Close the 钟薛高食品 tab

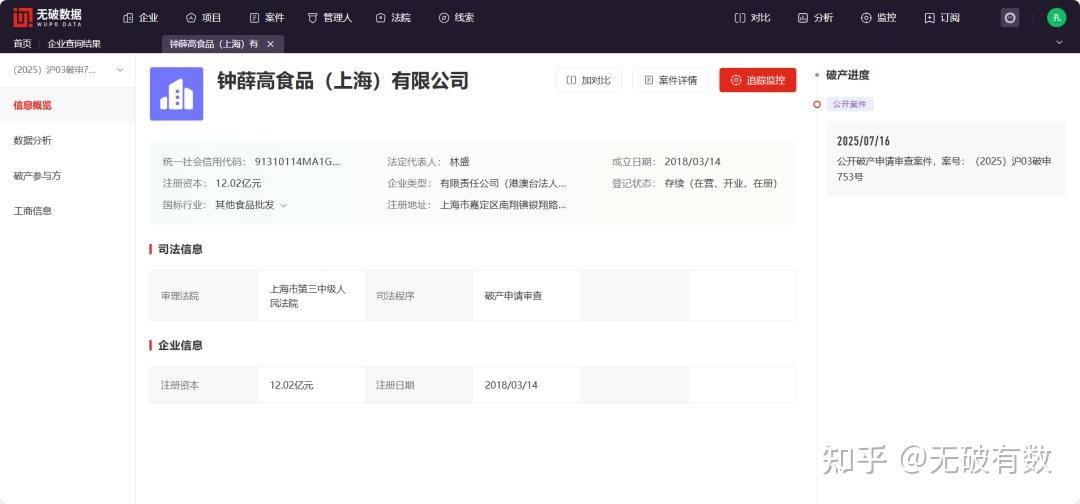click(271, 44)
